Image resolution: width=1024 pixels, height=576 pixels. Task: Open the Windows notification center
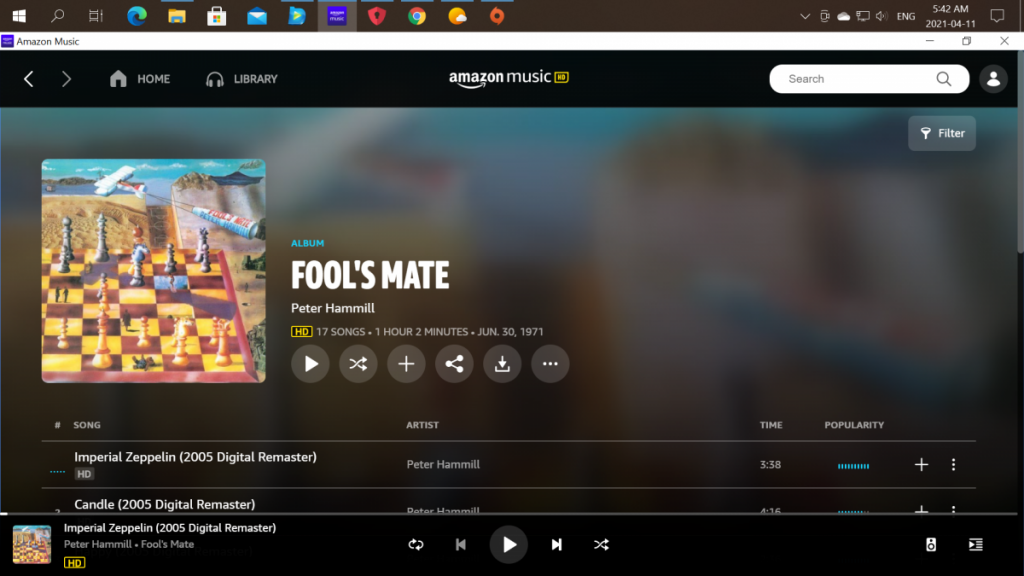click(x=997, y=16)
